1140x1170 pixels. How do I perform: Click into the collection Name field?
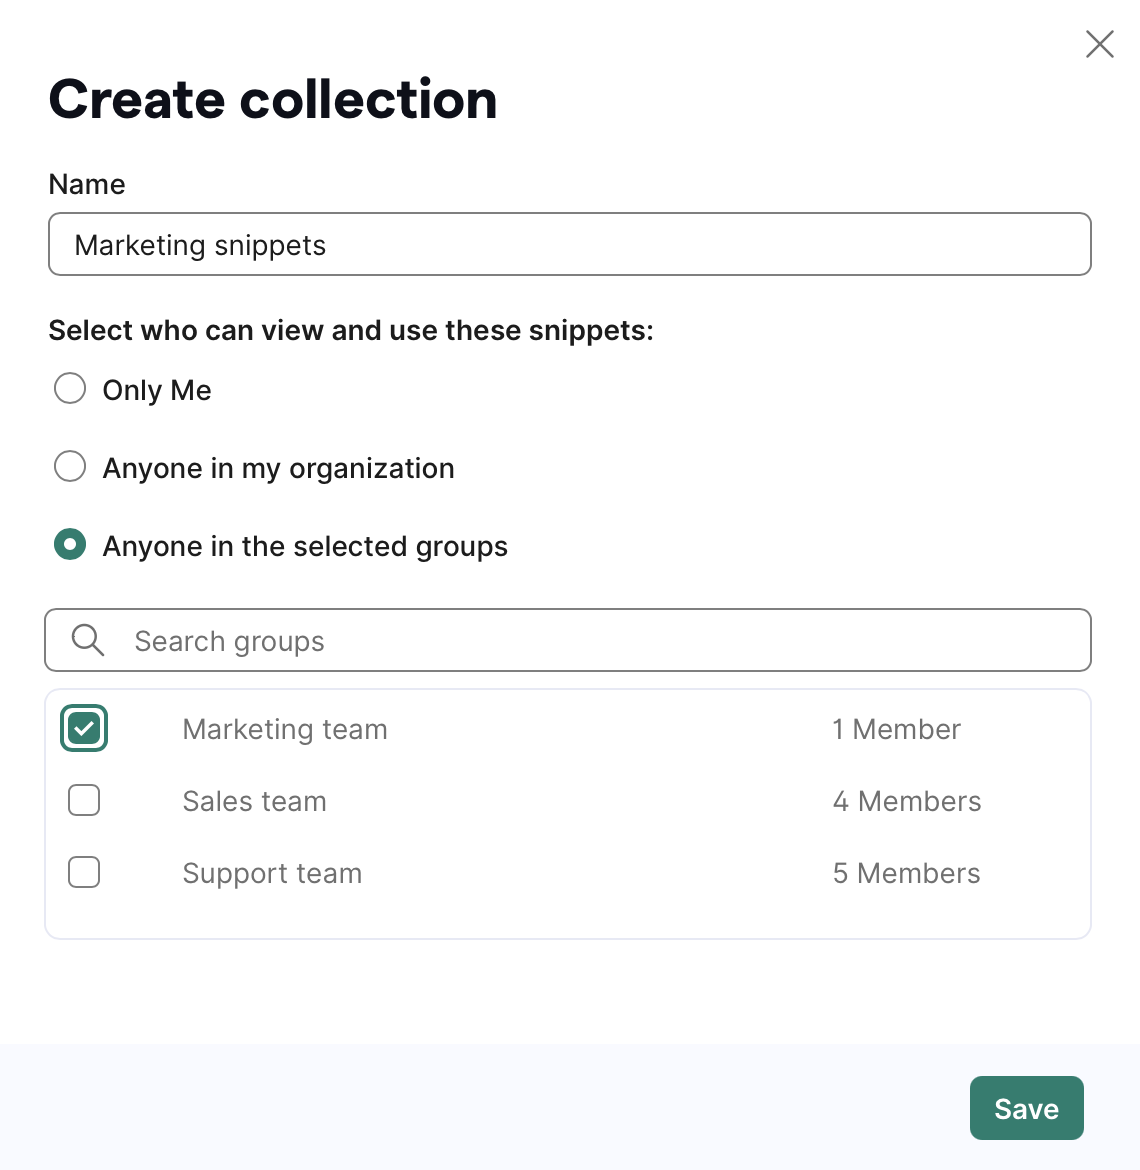(x=569, y=244)
